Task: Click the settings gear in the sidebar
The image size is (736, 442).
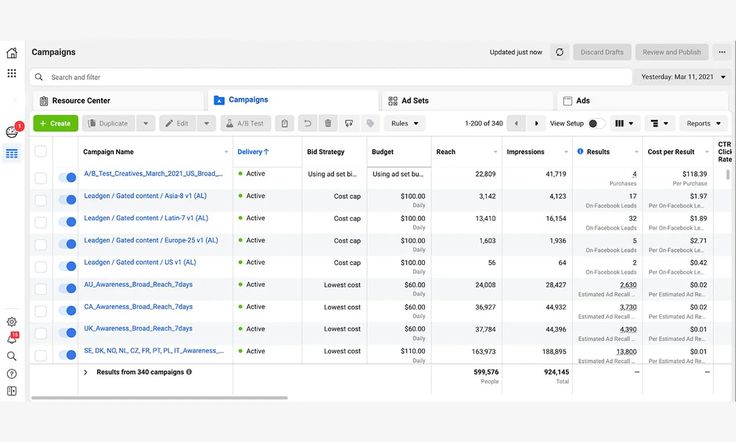Action: point(12,322)
